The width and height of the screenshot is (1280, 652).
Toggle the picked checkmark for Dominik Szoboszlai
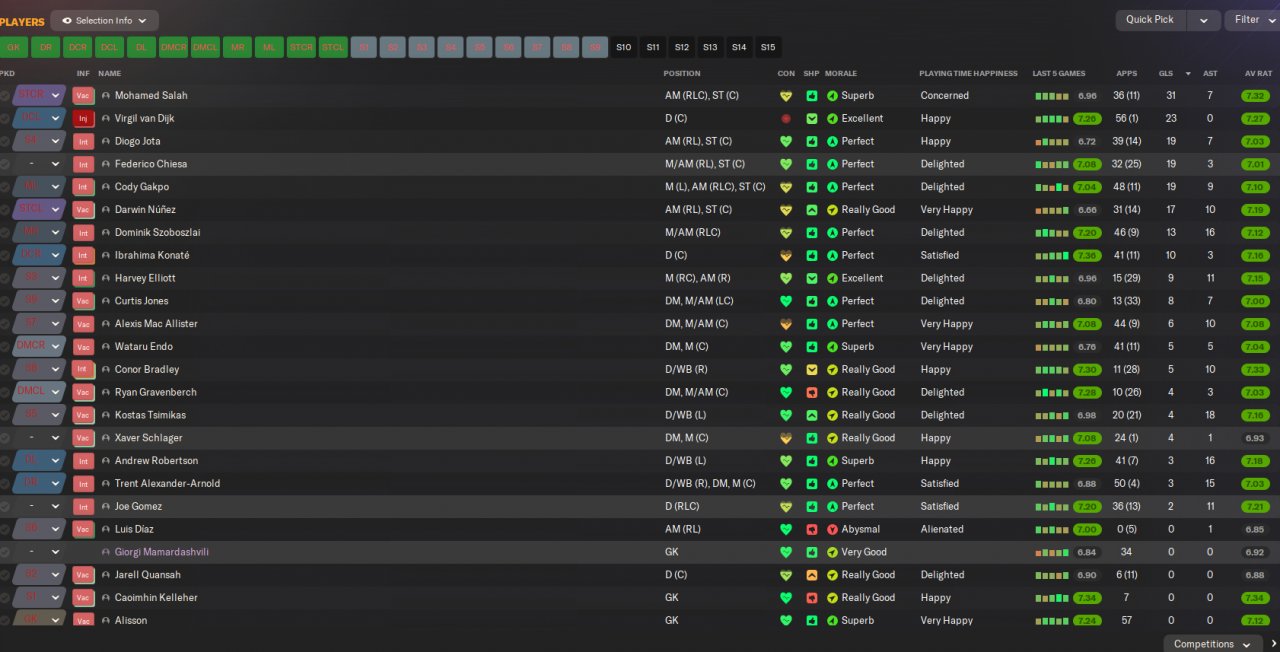pos(5,233)
